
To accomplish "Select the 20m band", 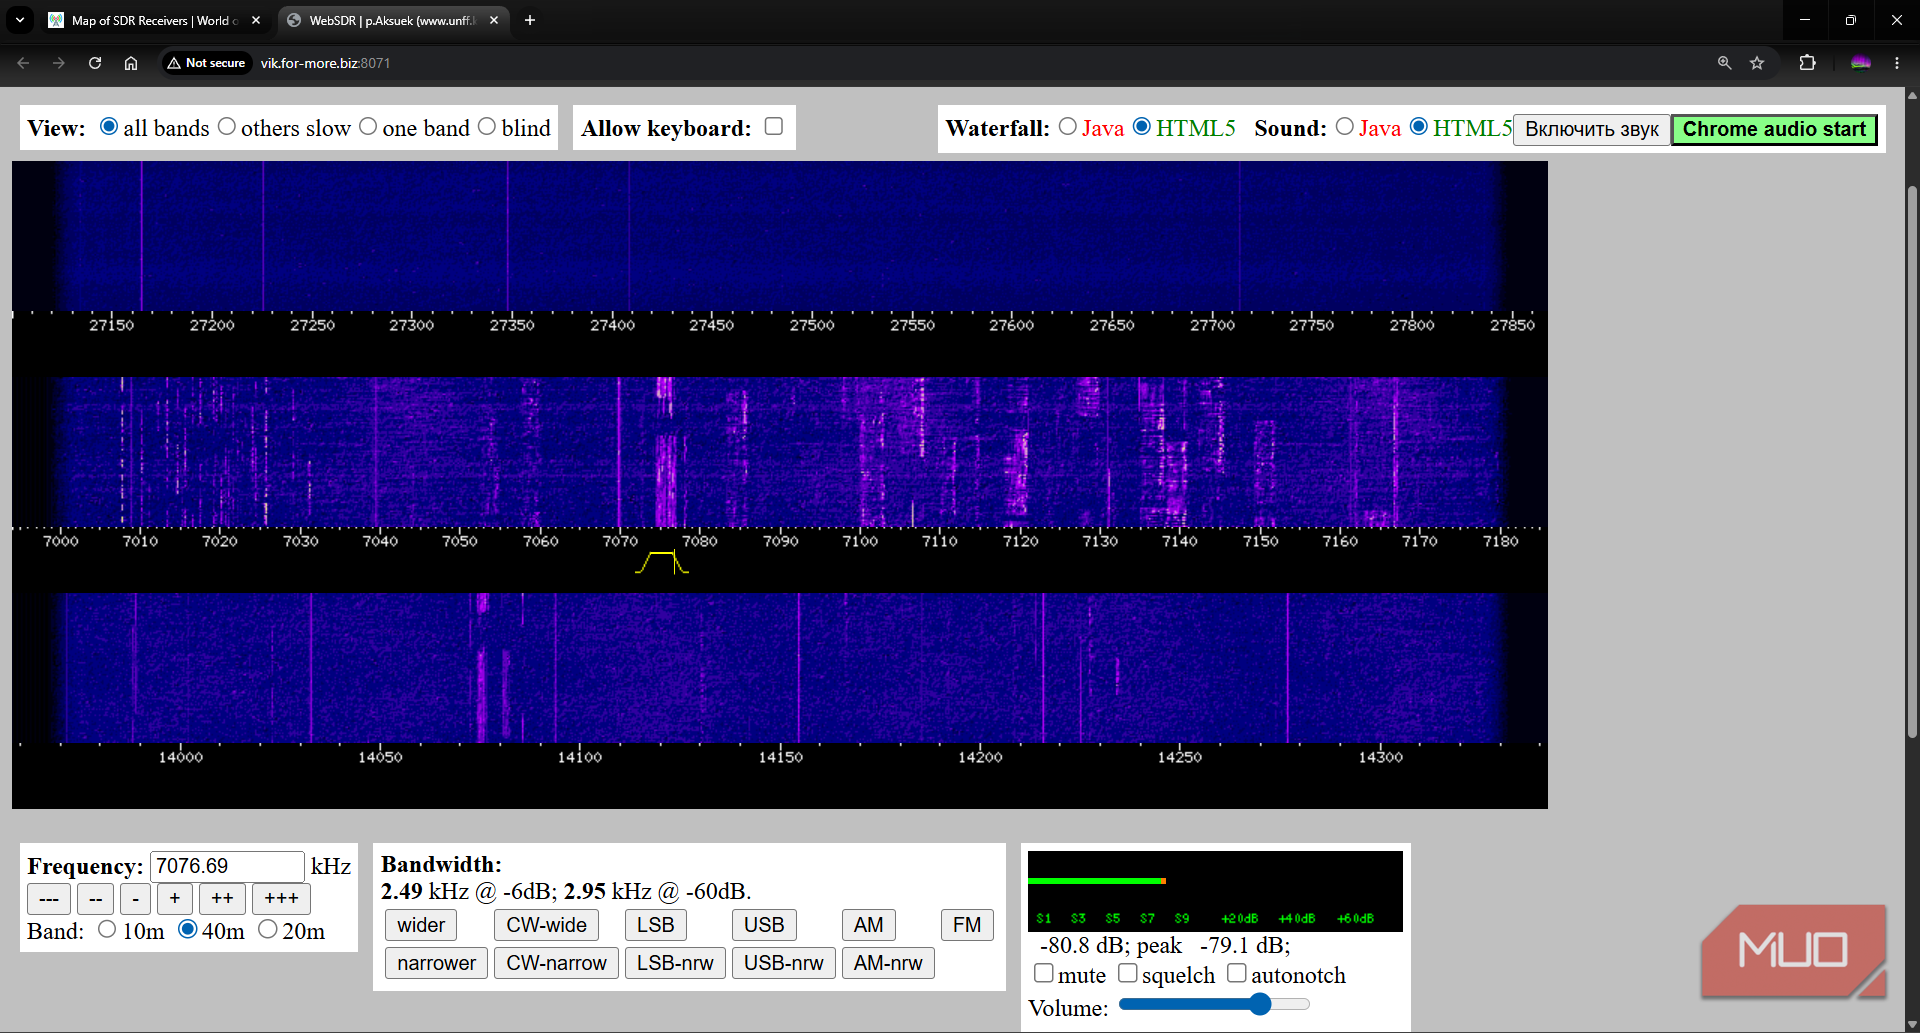I will pyautogui.click(x=267, y=930).
